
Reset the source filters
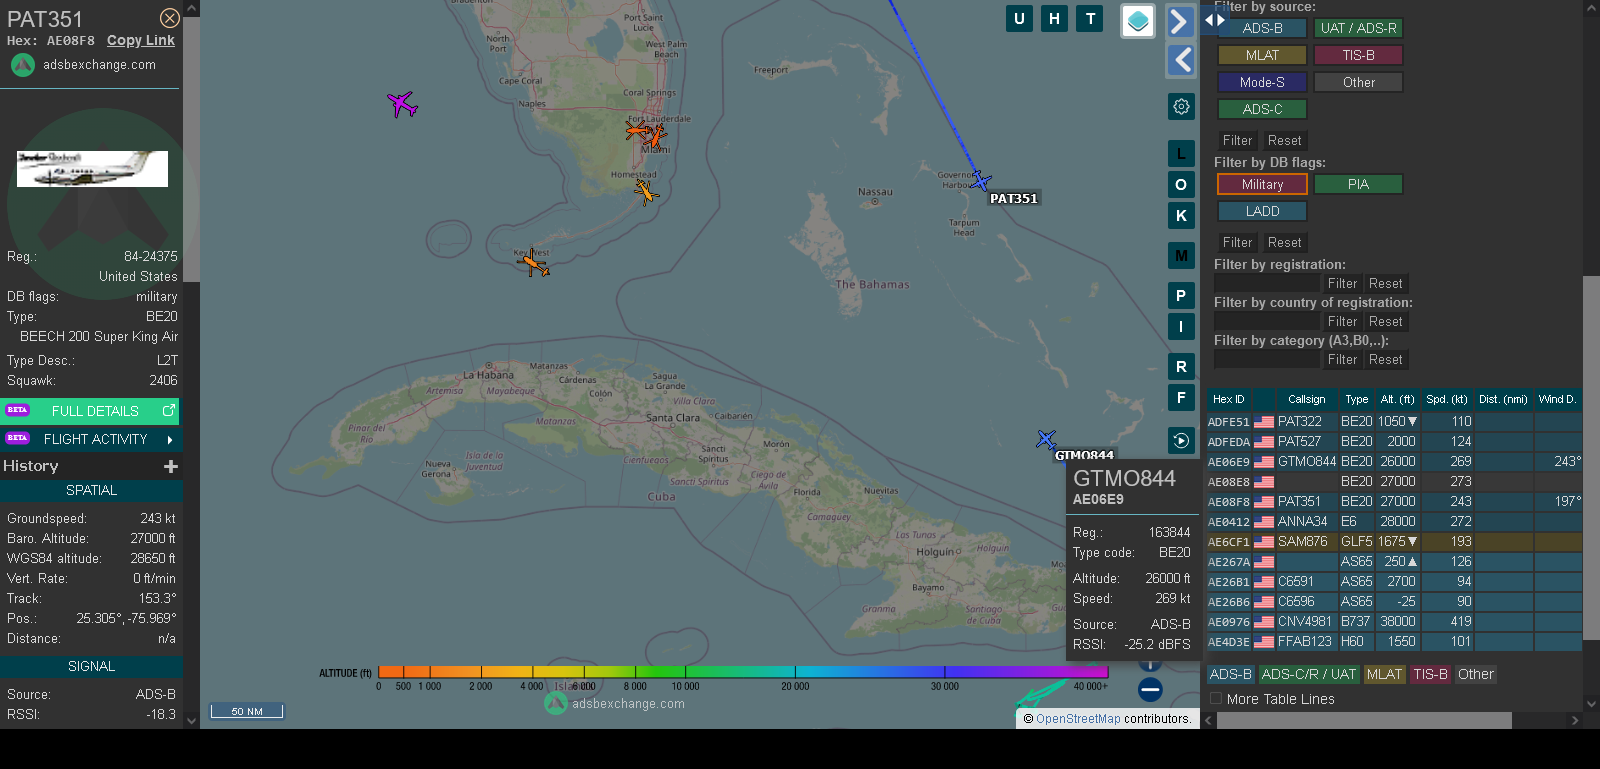[x=1285, y=141]
